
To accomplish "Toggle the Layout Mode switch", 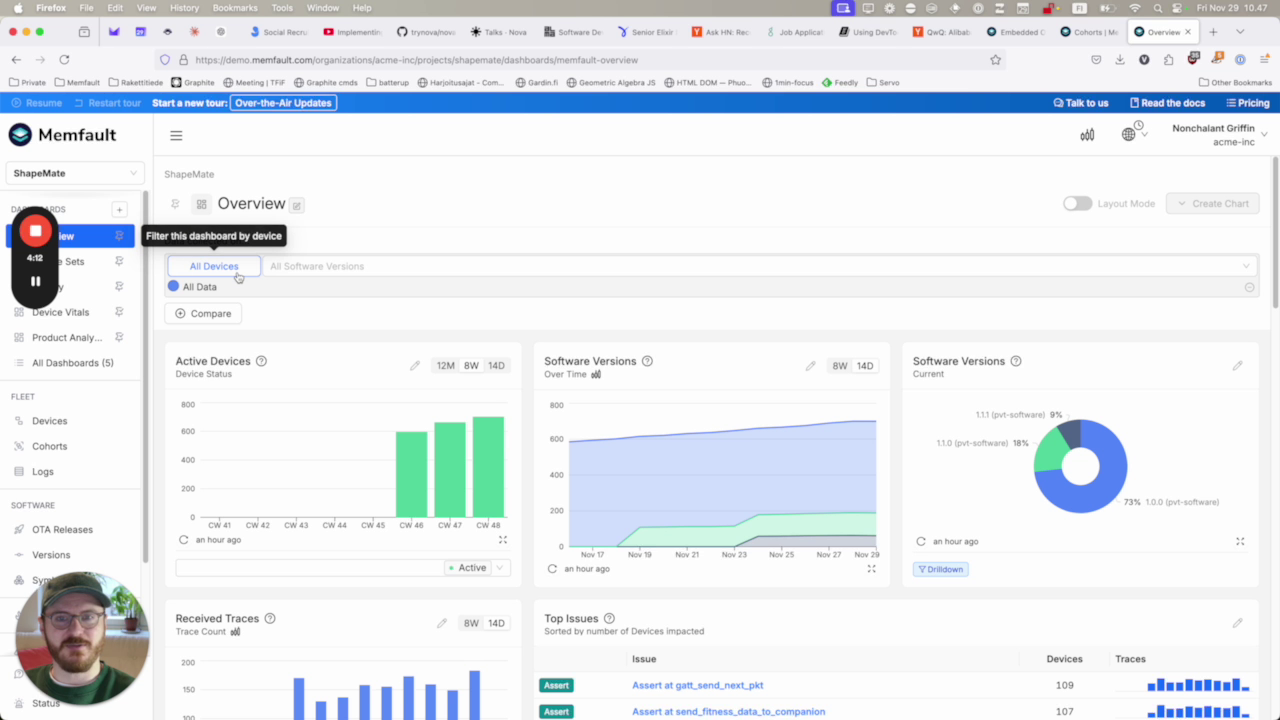I will pyautogui.click(x=1077, y=204).
